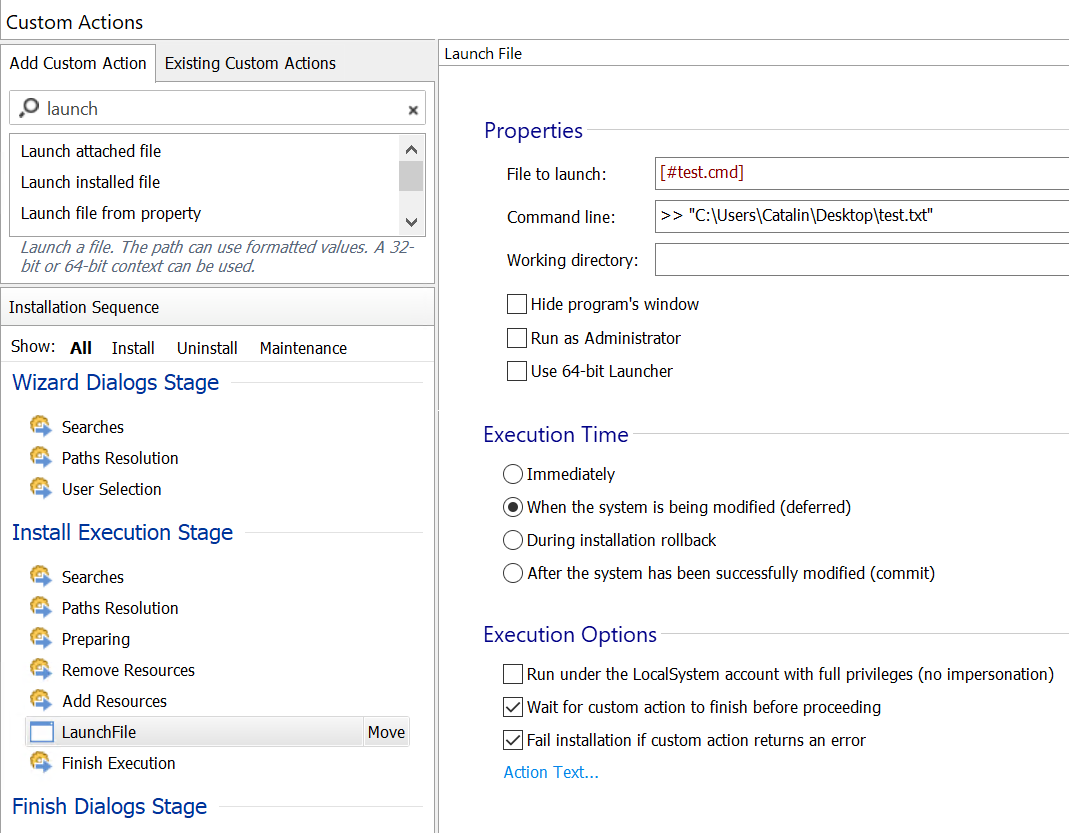Clear the launch search text

click(412, 109)
